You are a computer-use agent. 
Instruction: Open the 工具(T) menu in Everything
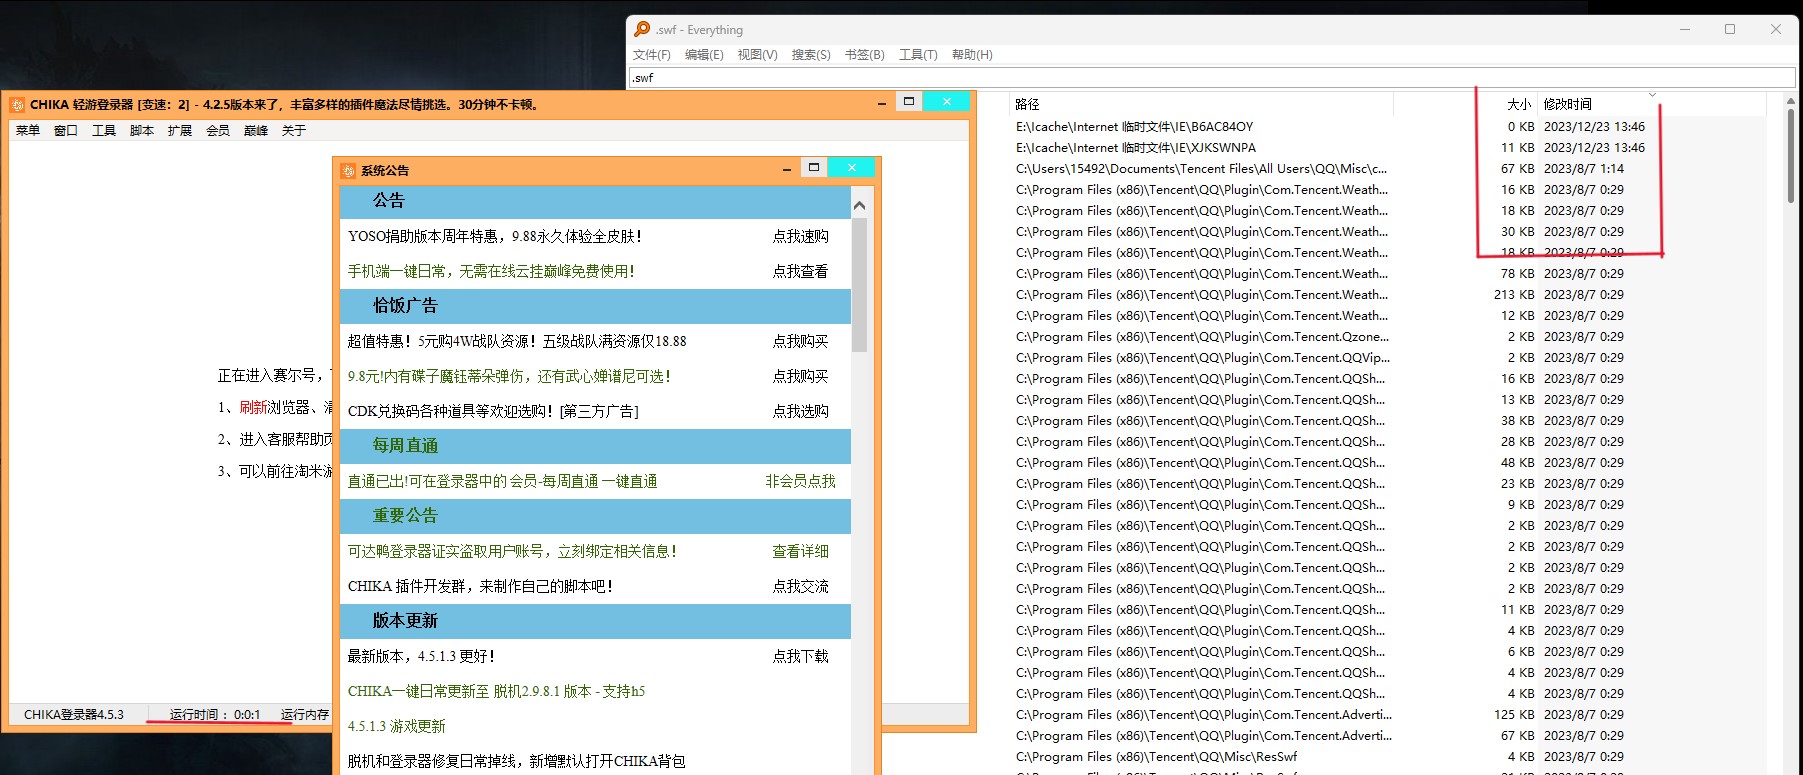pyautogui.click(x=918, y=55)
